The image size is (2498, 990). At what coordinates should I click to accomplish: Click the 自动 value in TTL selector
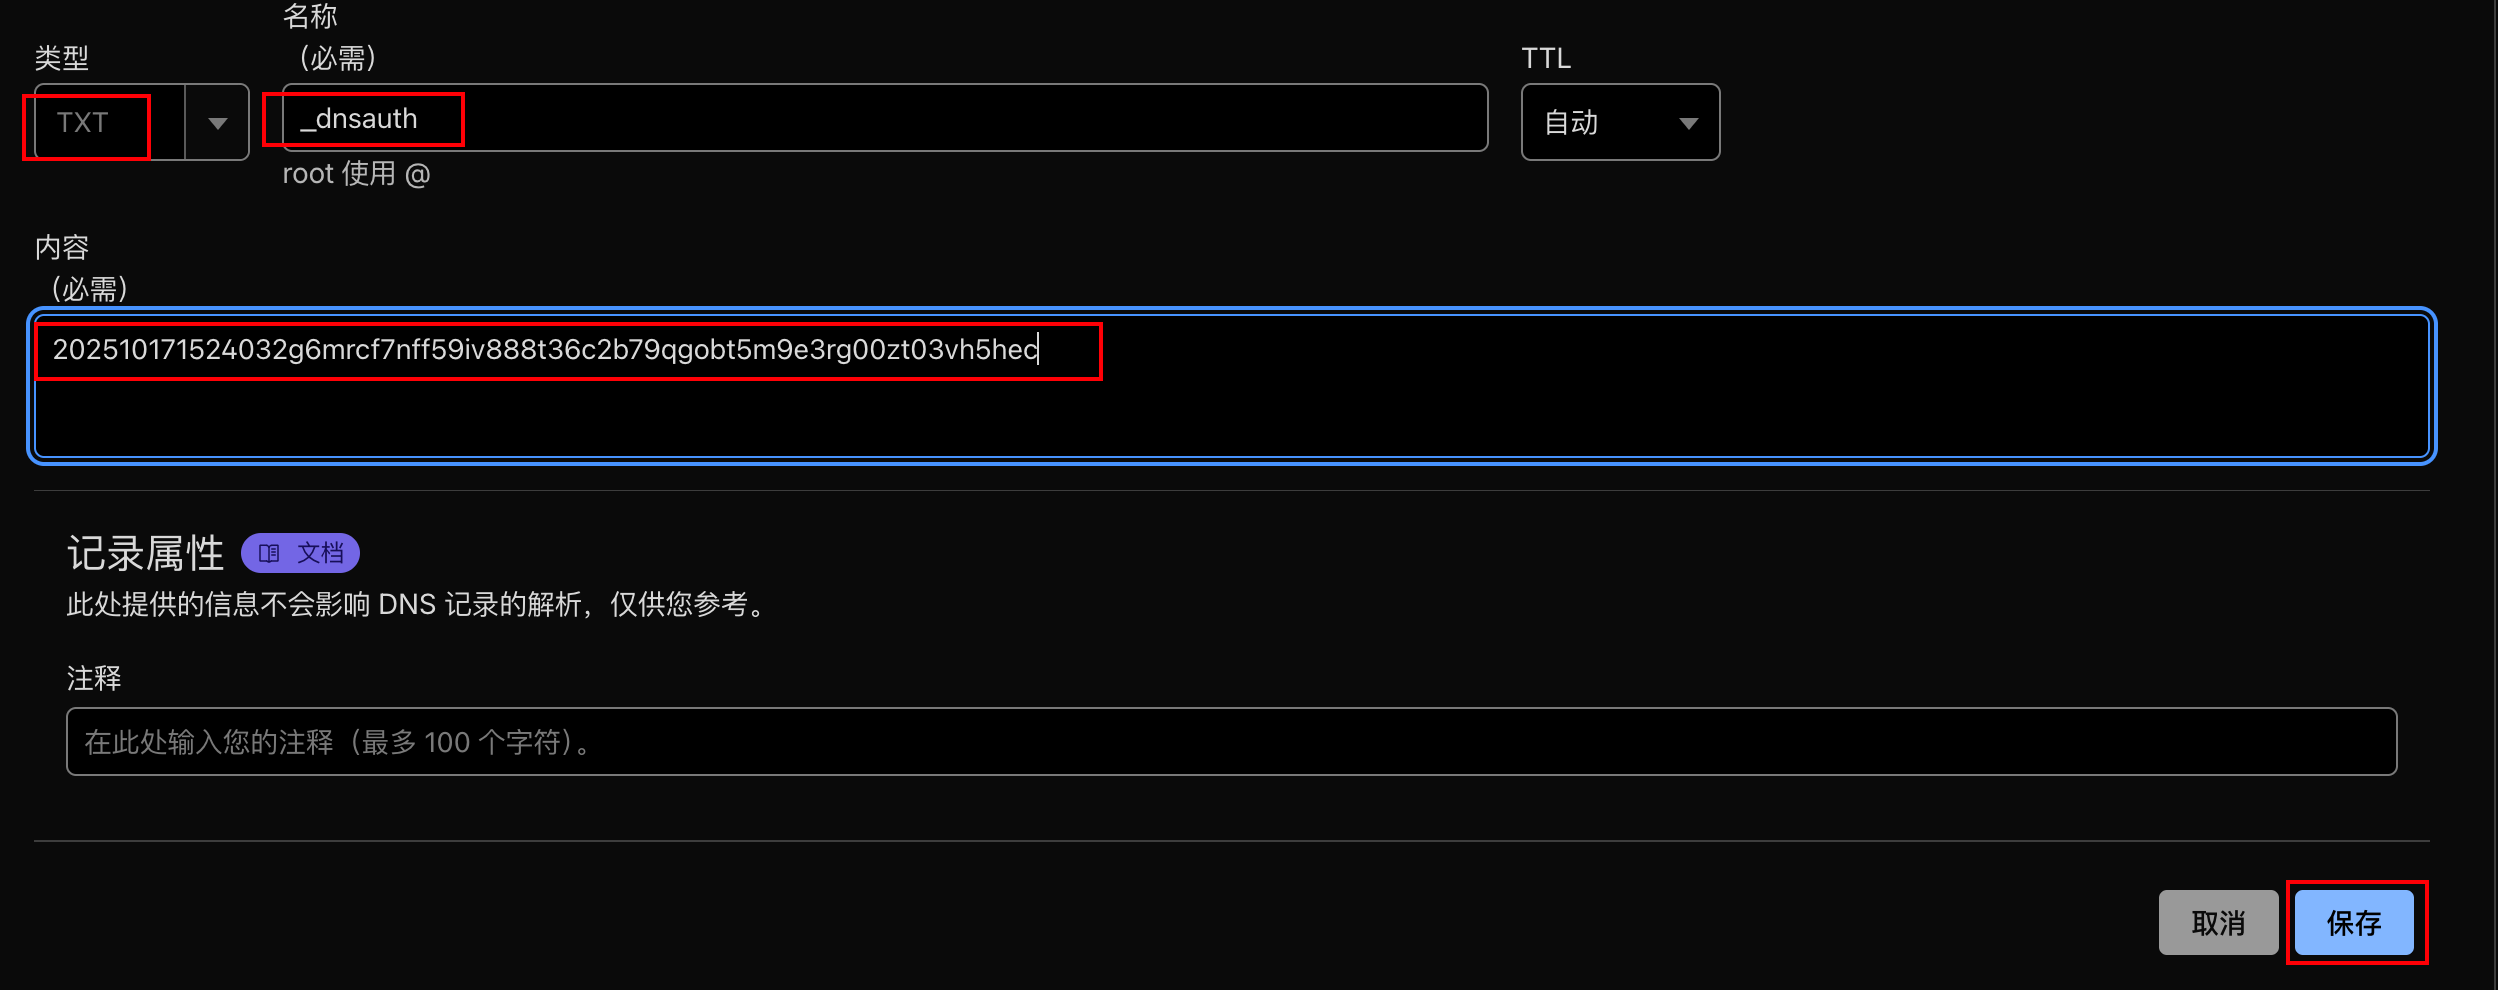(x=1572, y=123)
